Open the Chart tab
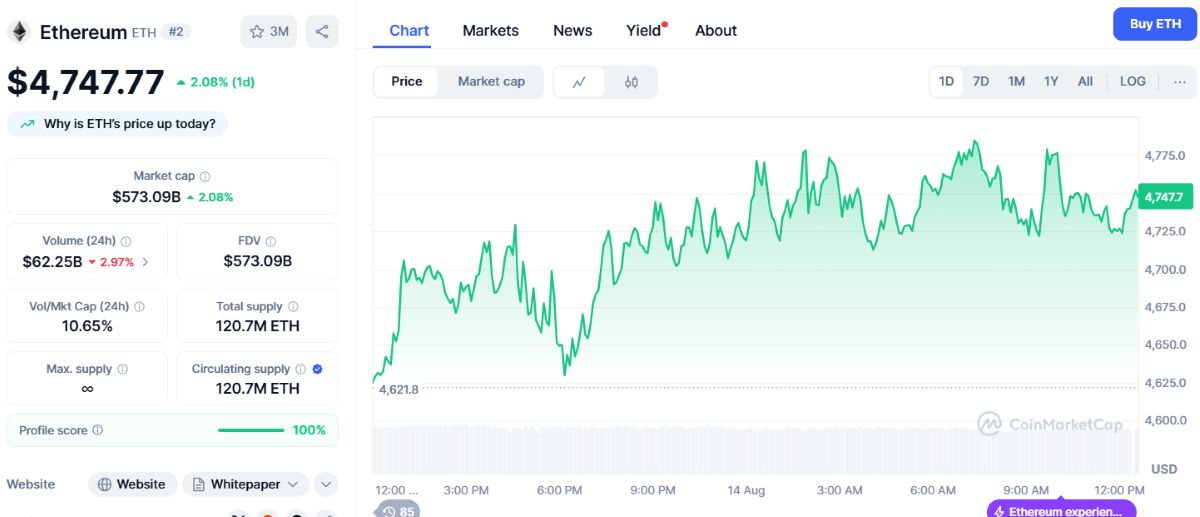 click(x=409, y=31)
